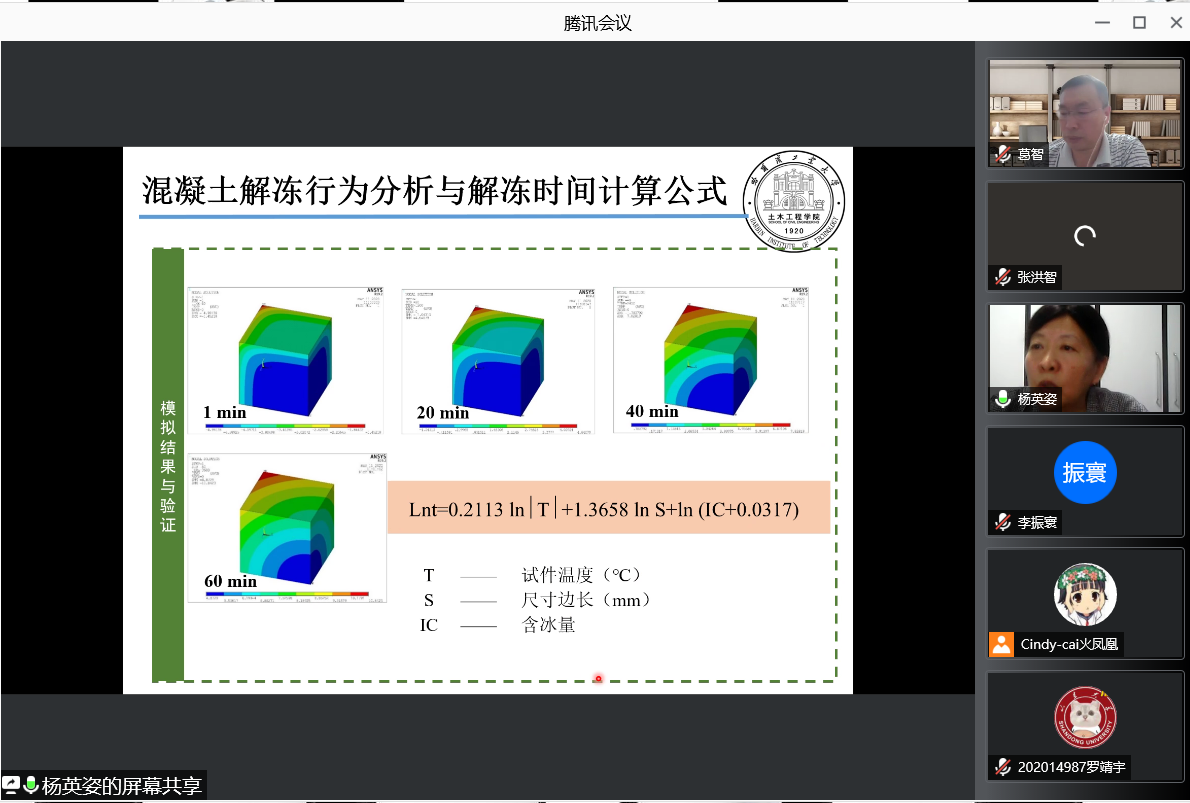The width and height of the screenshot is (1190, 803).
Task: Click the orange person icon beside Cindy-cai火凤凰
Action: click(1001, 644)
